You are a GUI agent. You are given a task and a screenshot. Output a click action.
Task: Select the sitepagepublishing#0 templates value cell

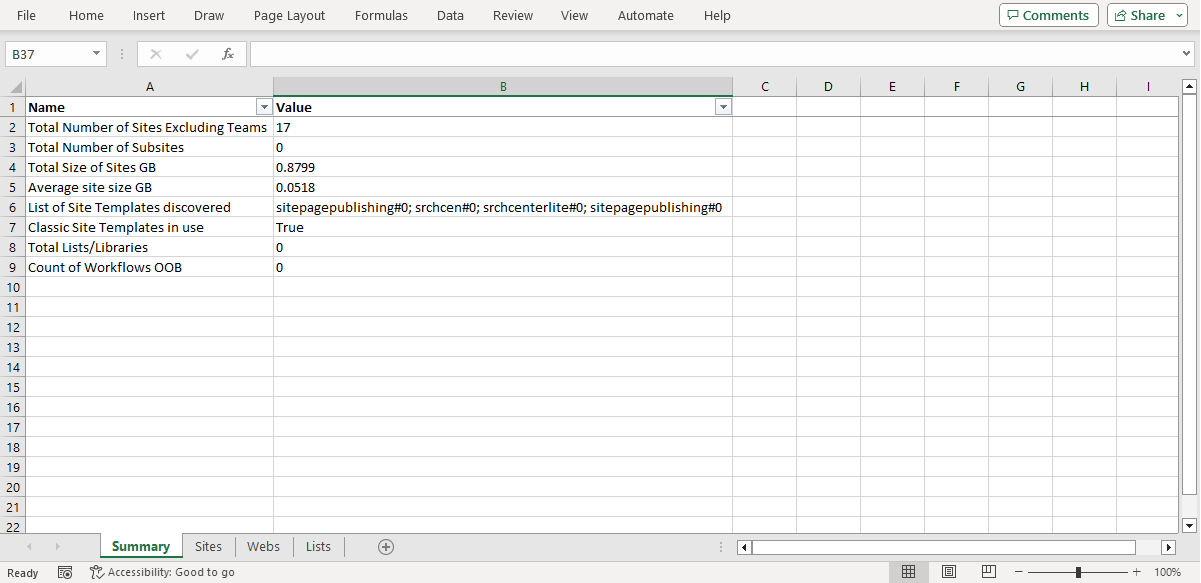tap(503, 207)
